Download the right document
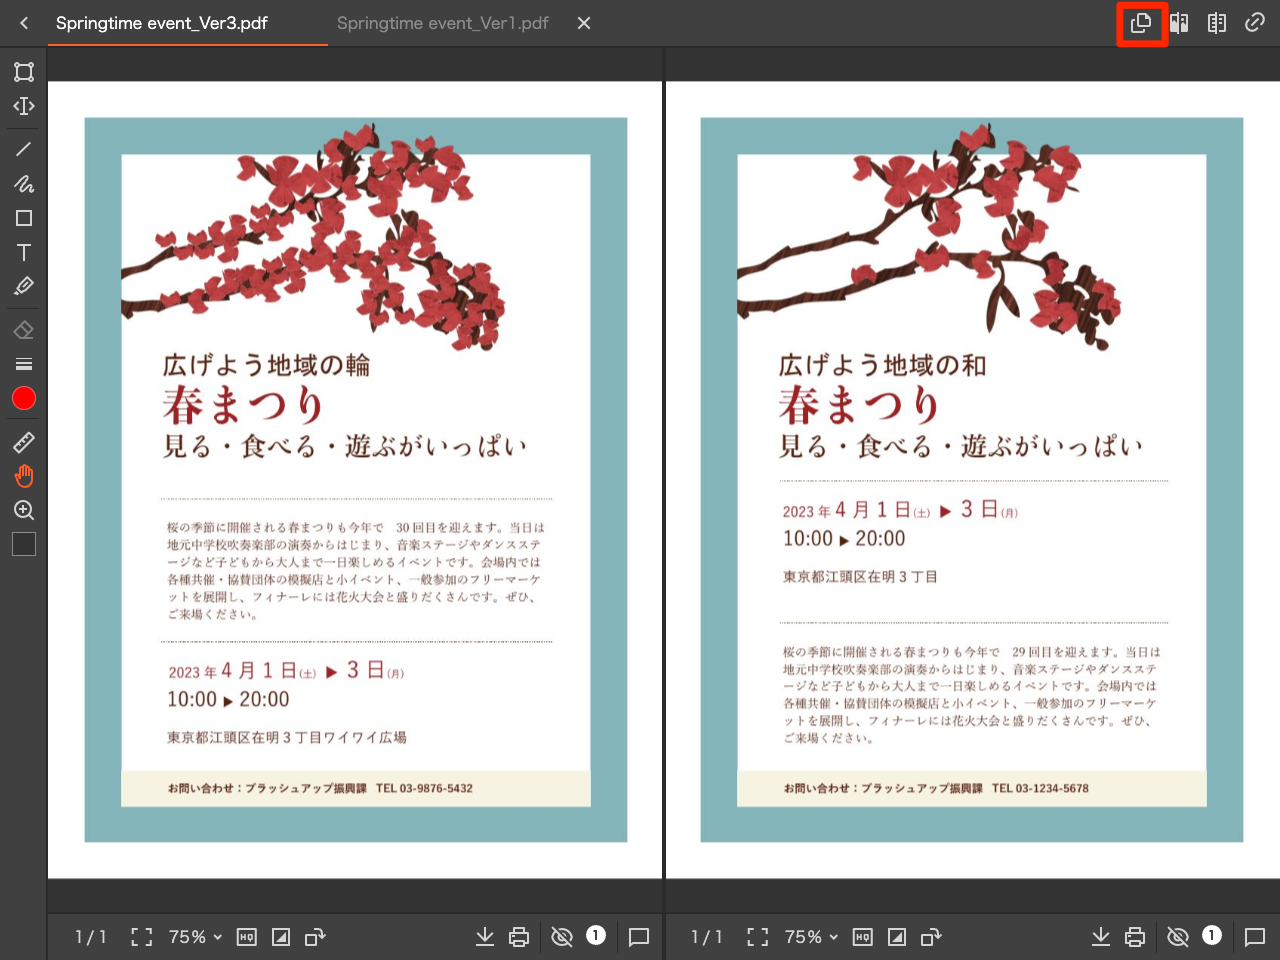 pyautogui.click(x=1100, y=937)
